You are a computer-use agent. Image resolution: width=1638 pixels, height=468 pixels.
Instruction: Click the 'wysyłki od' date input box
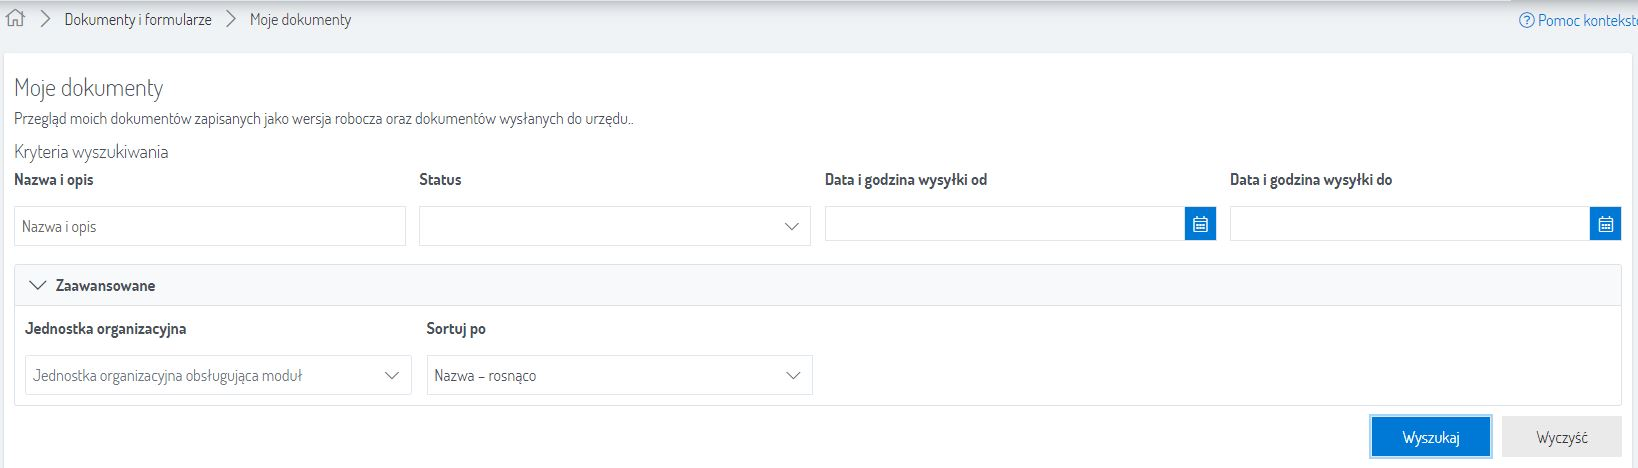pyautogui.click(x=1004, y=225)
